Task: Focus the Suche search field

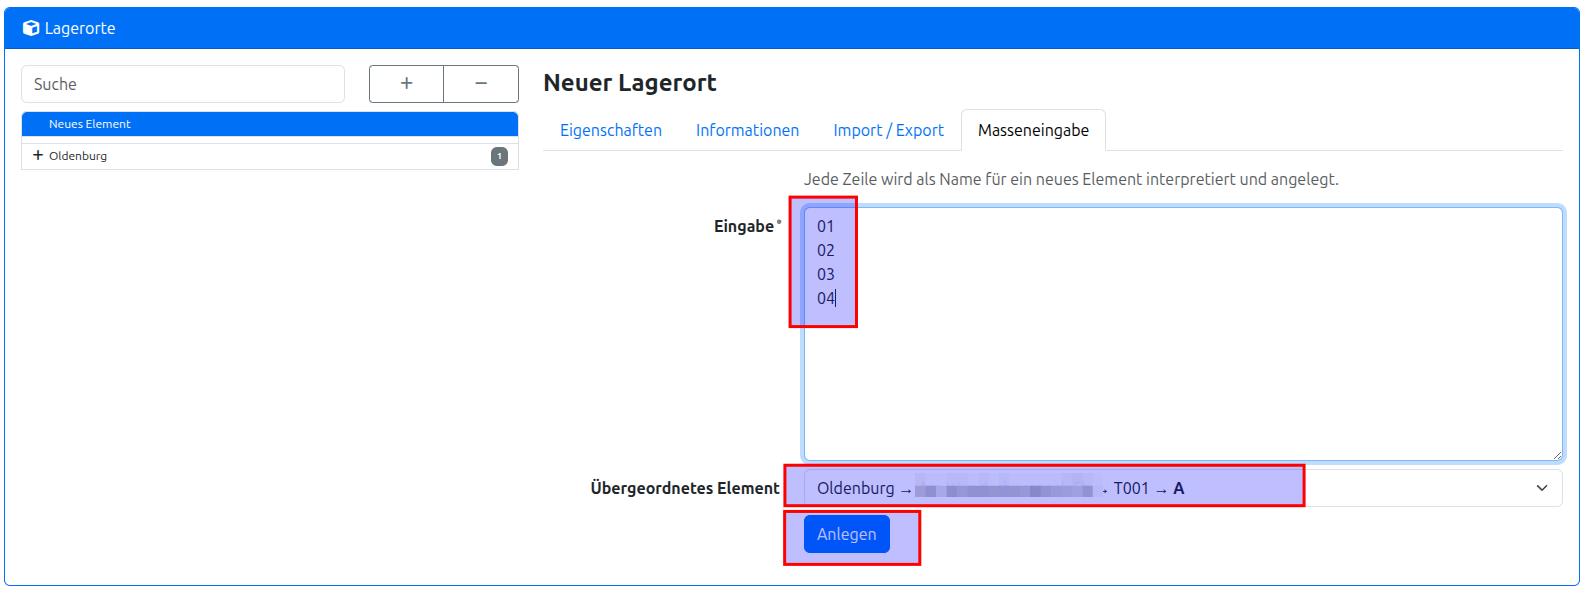Action: pos(183,84)
